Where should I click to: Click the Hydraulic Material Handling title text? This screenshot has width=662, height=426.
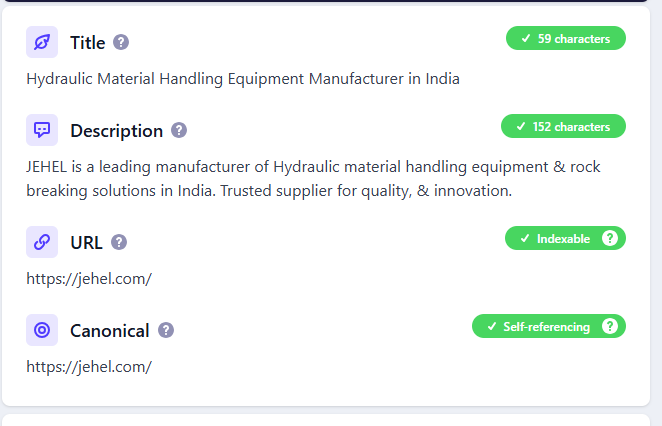tap(243, 79)
